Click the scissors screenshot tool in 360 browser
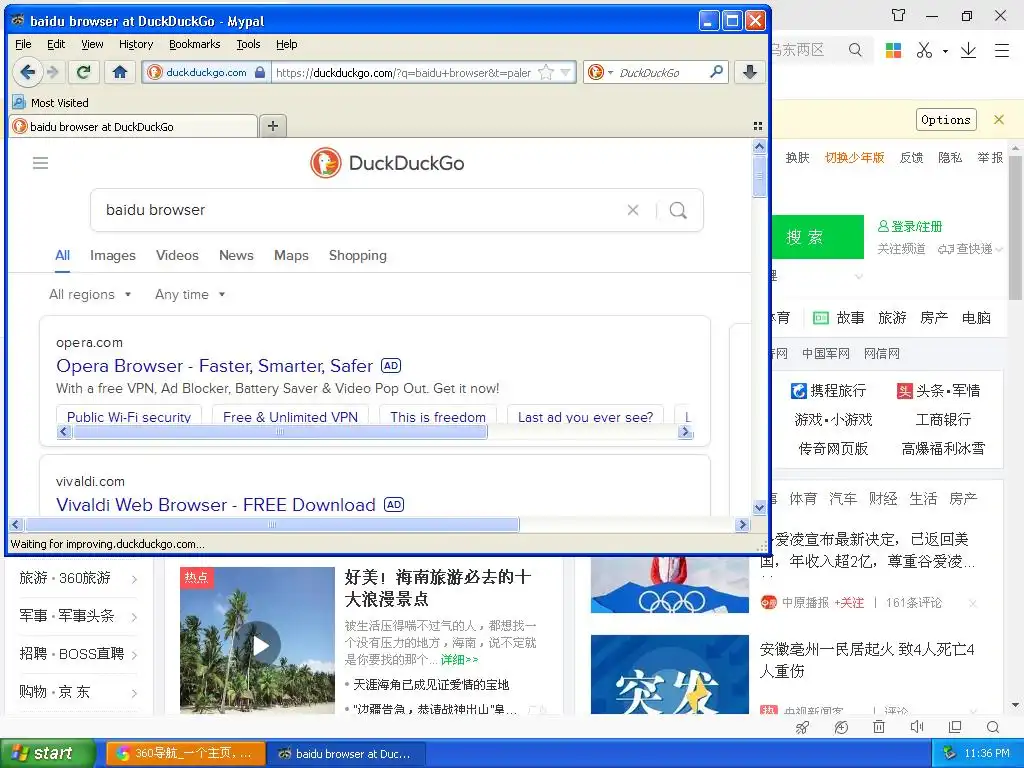The width and height of the screenshot is (1024, 768). click(924, 50)
